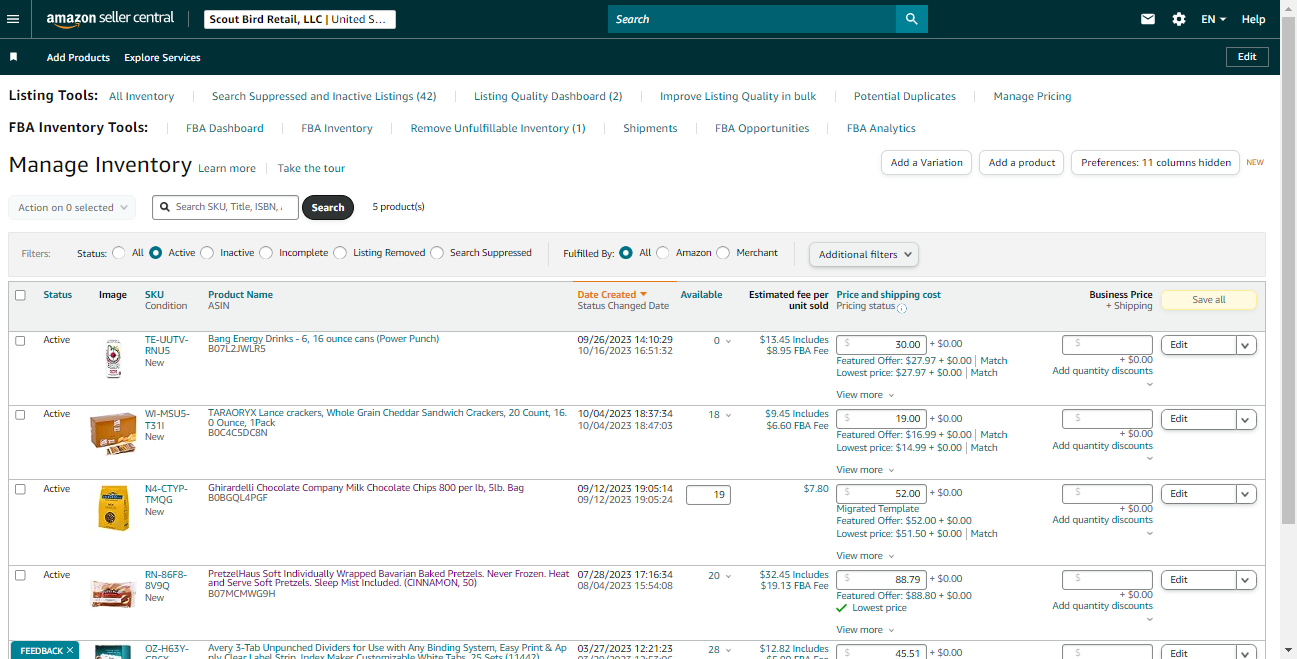Viewport: 1297px width, 659px height.
Task: Open Edit dropdown arrow for PretzelHaus row
Action: pyautogui.click(x=1246, y=580)
